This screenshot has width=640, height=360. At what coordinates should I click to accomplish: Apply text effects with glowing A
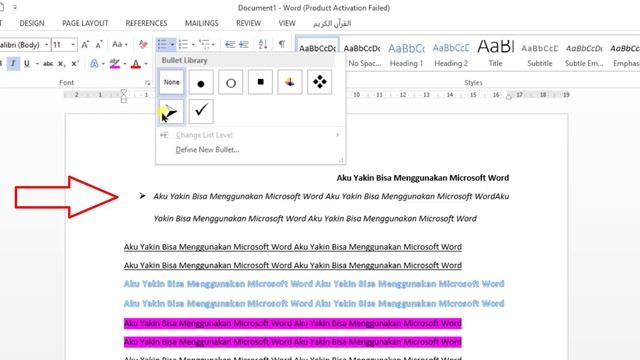point(94,64)
